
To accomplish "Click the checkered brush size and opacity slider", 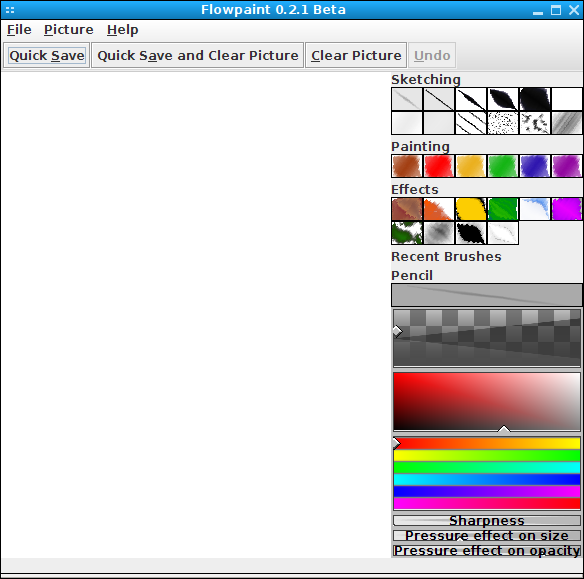I will pos(487,338).
